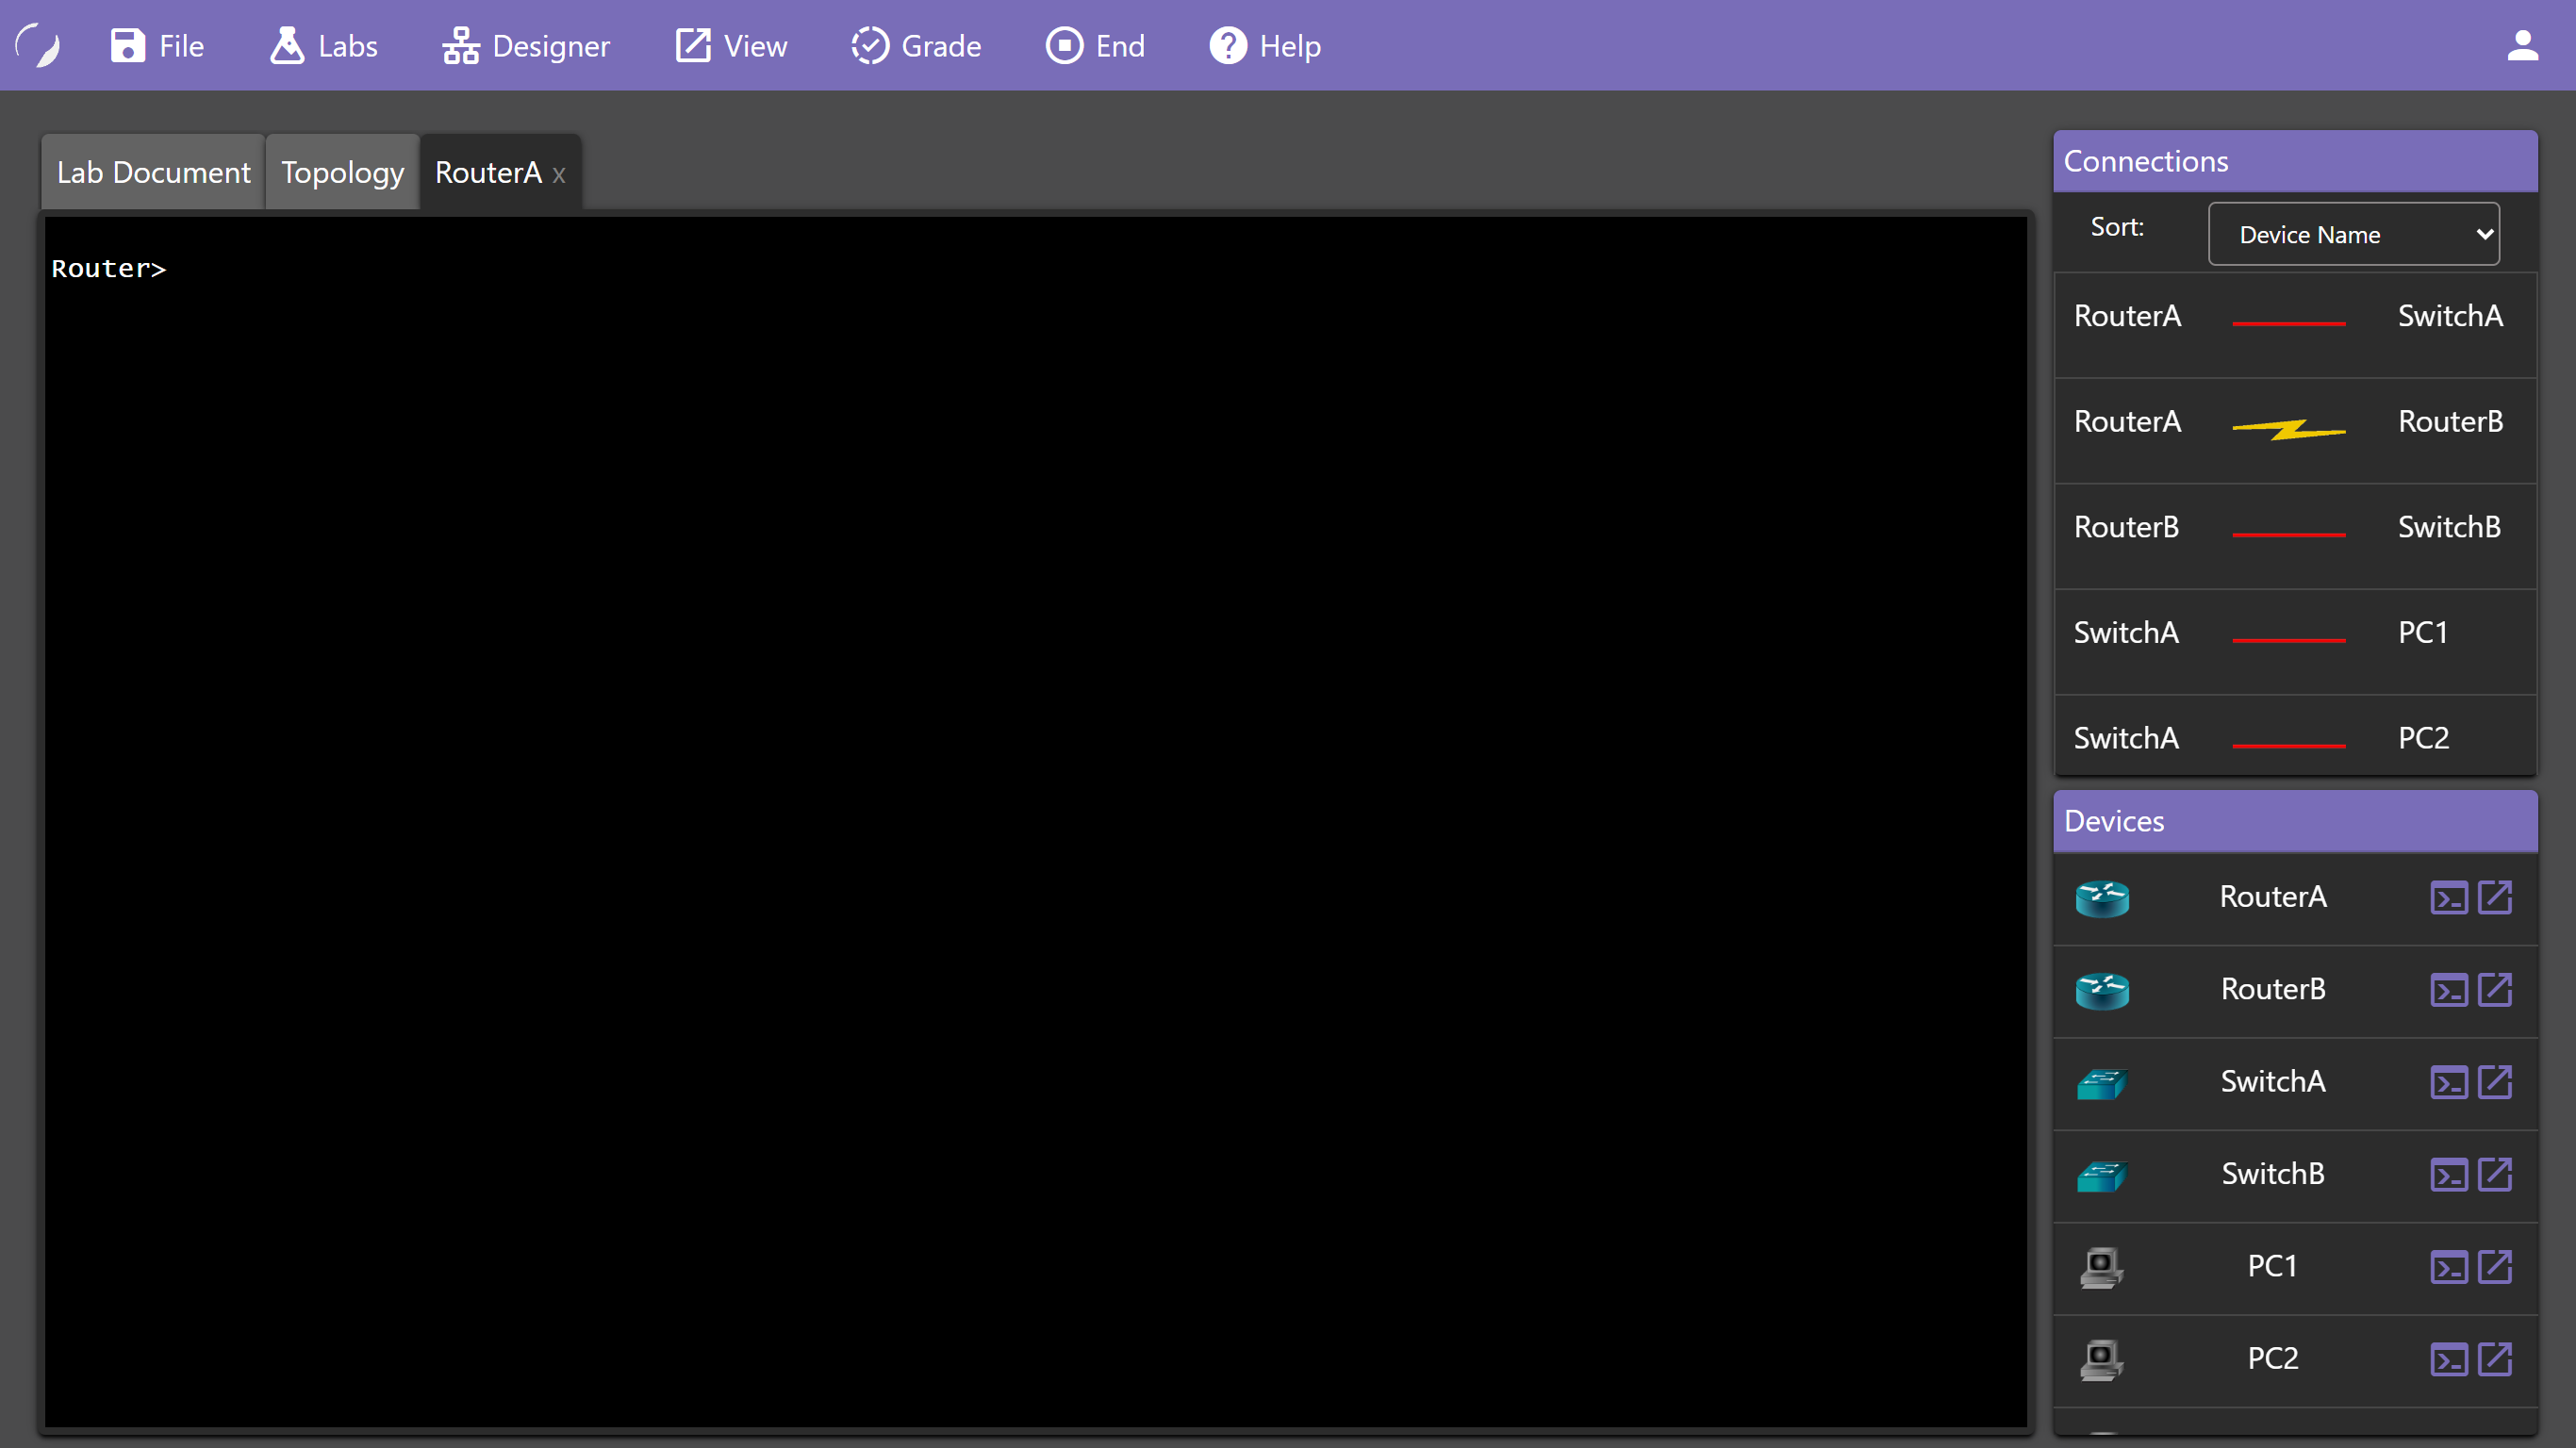Click pop-out icon for PC2
The image size is (2576, 1448).
tap(2495, 1359)
